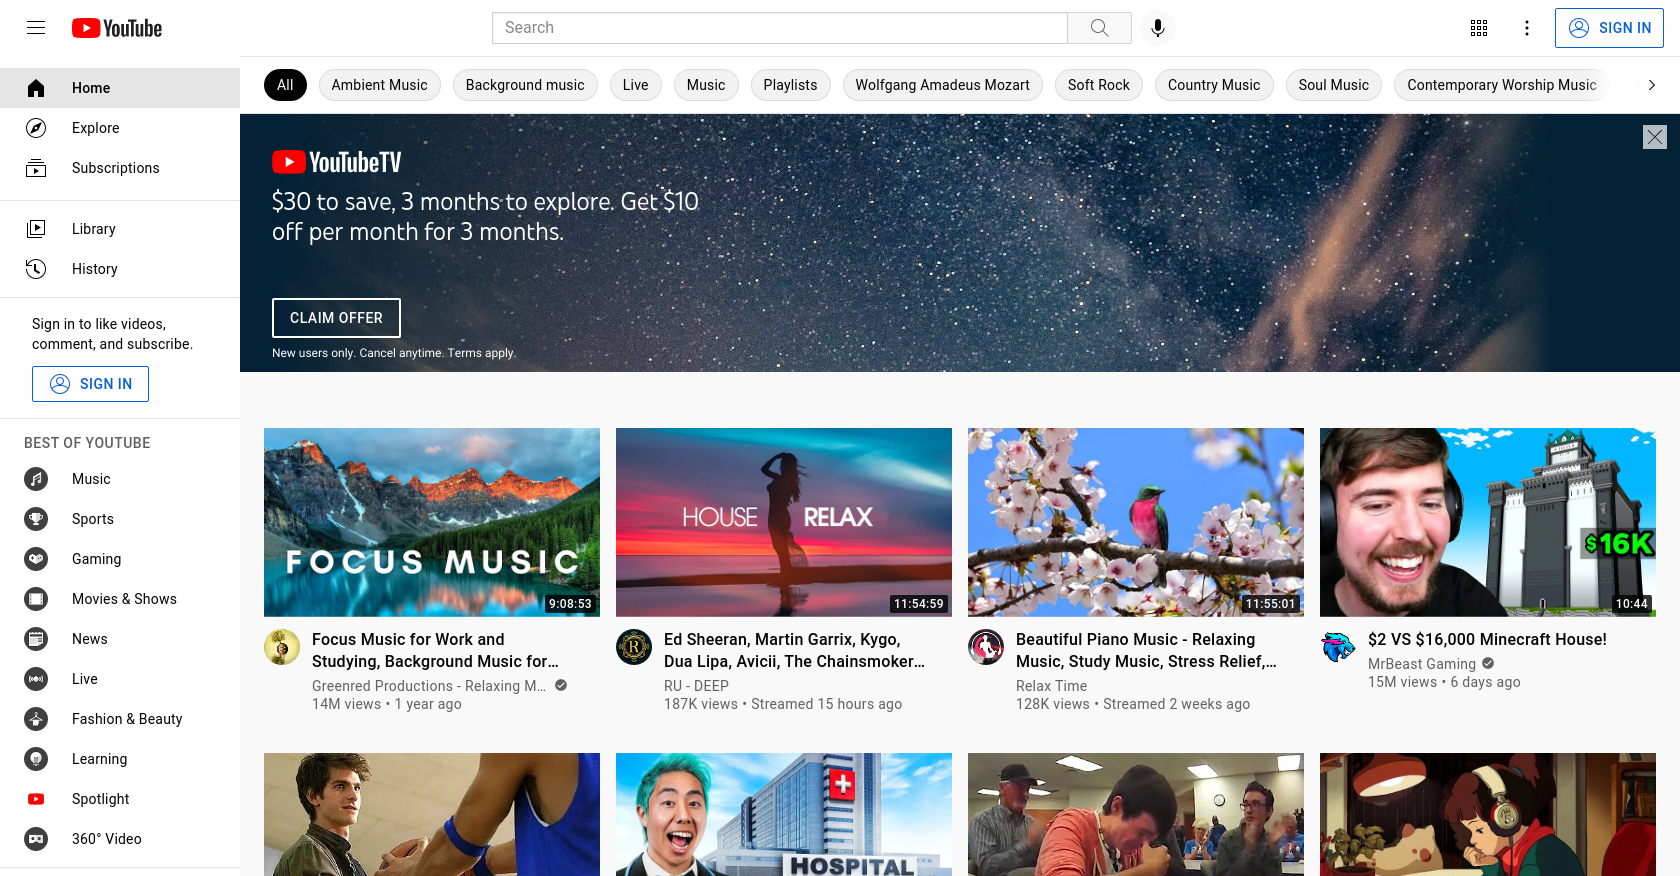1680x876 pixels.
Task: Click the YouTubeTV logo in banner
Action: tap(336, 162)
